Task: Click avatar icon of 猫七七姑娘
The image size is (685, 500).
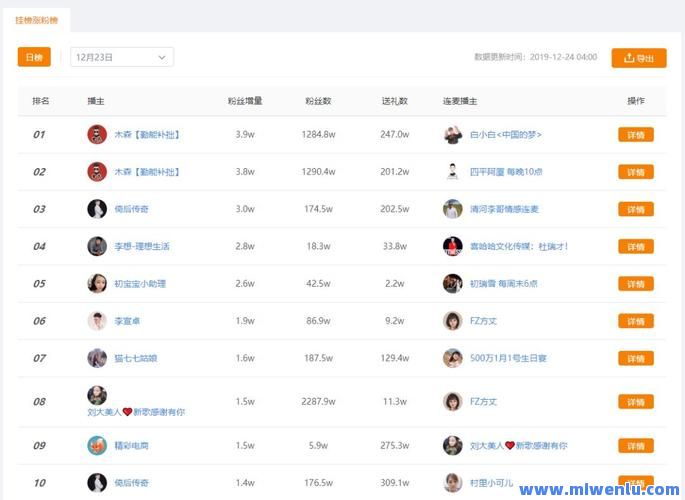Action: [97, 358]
